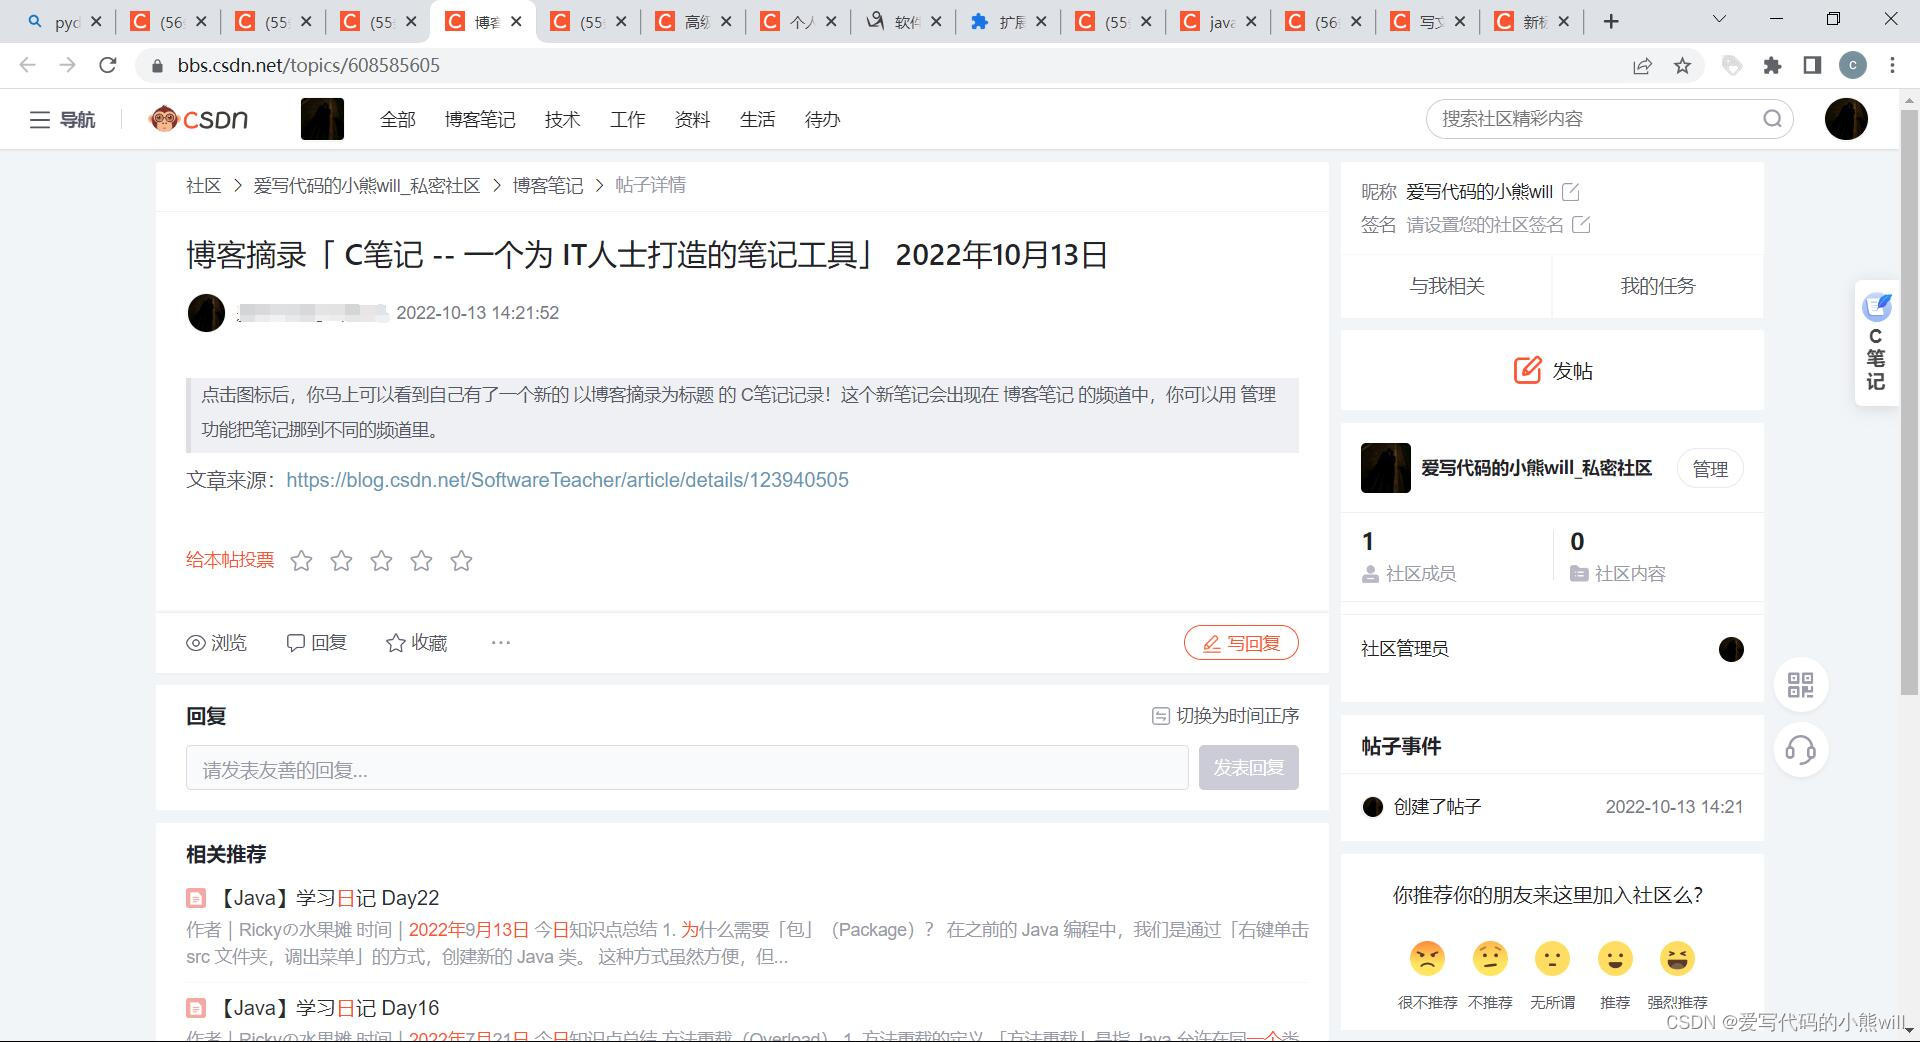The width and height of the screenshot is (1920, 1042).
Task: Open Chrome extensions puzzle icon
Action: 1772,65
